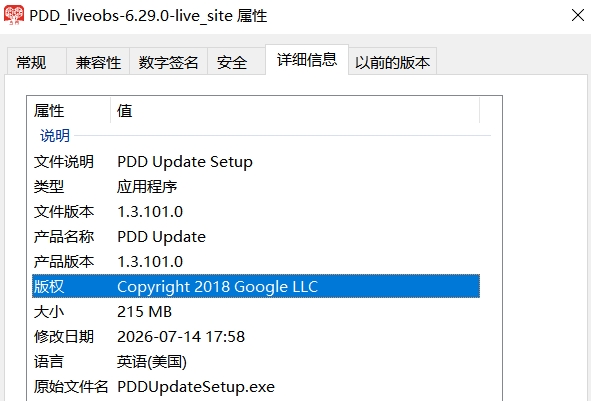Select the 修改日期 row
Image resolution: width=591 pixels, height=401 pixels.
[256, 337]
